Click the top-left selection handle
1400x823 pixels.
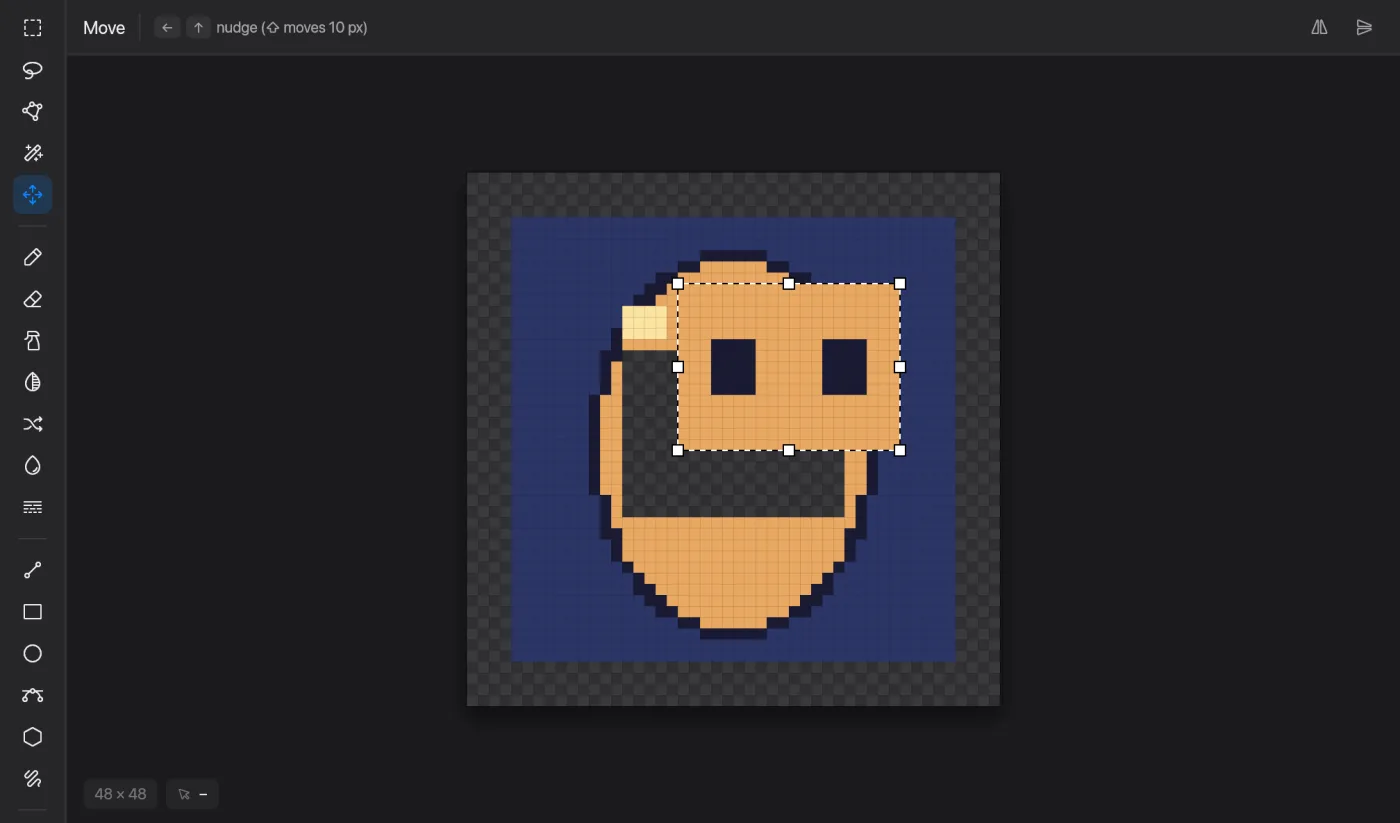pos(678,284)
